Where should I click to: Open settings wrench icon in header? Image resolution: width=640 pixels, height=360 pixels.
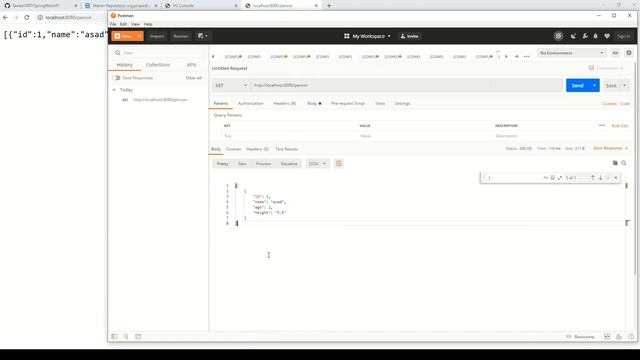click(x=585, y=36)
